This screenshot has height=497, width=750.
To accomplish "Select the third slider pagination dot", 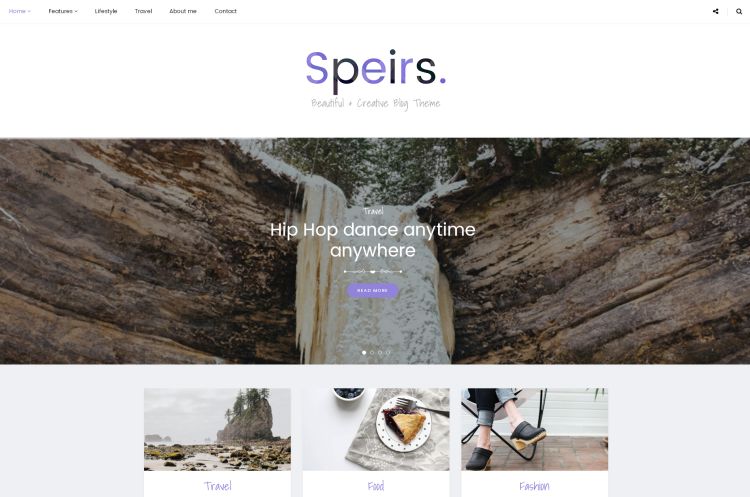I will [380, 353].
